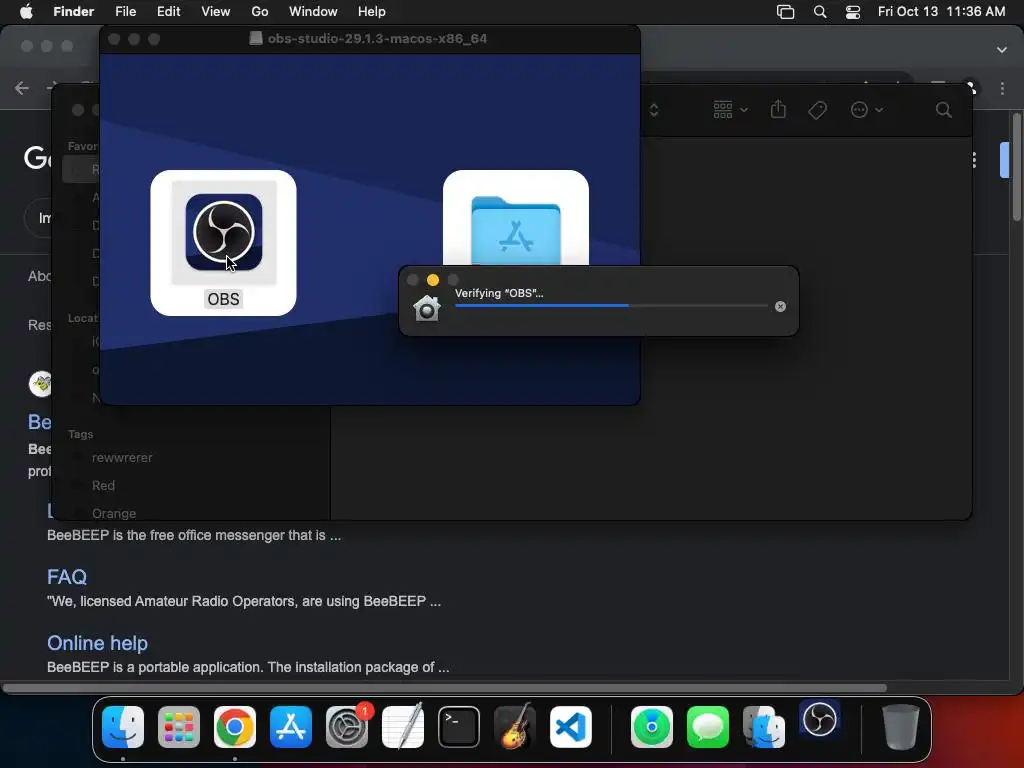
Task: Click the Applications folder shortcut icon
Action: pyautogui.click(x=516, y=230)
